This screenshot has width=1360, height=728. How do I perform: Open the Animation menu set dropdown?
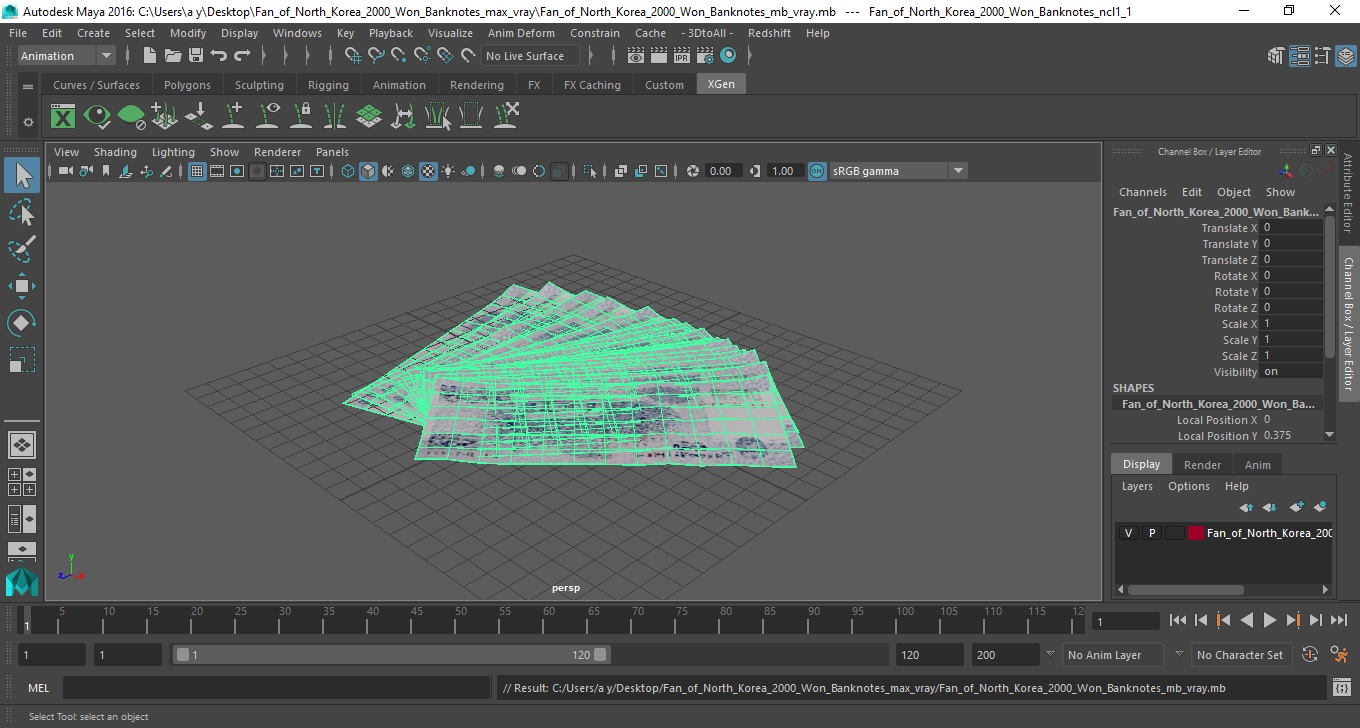(67, 56)
